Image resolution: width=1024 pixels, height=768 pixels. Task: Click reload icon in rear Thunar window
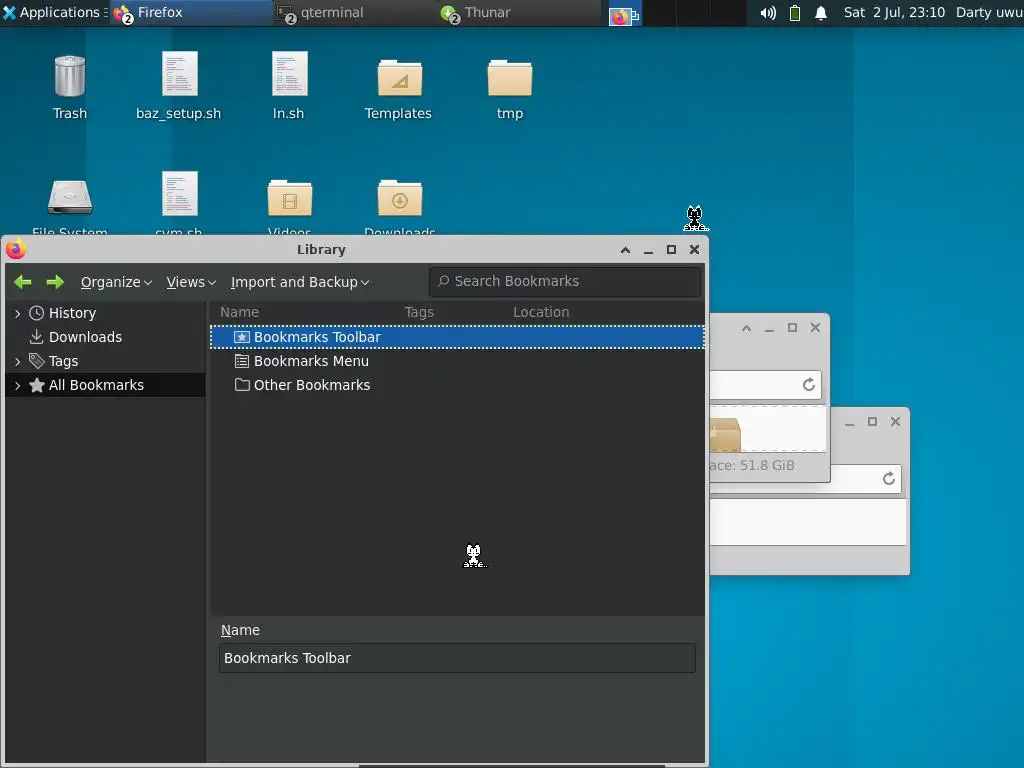click(889, 479)
